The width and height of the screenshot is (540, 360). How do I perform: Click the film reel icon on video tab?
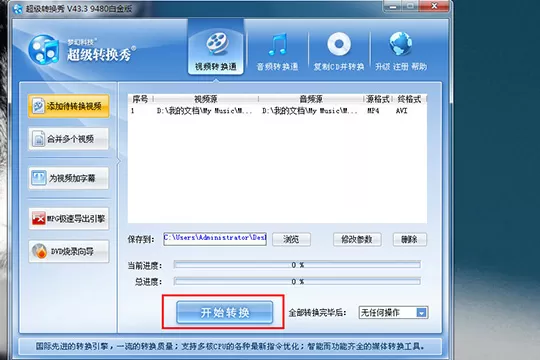coord(217,43)
